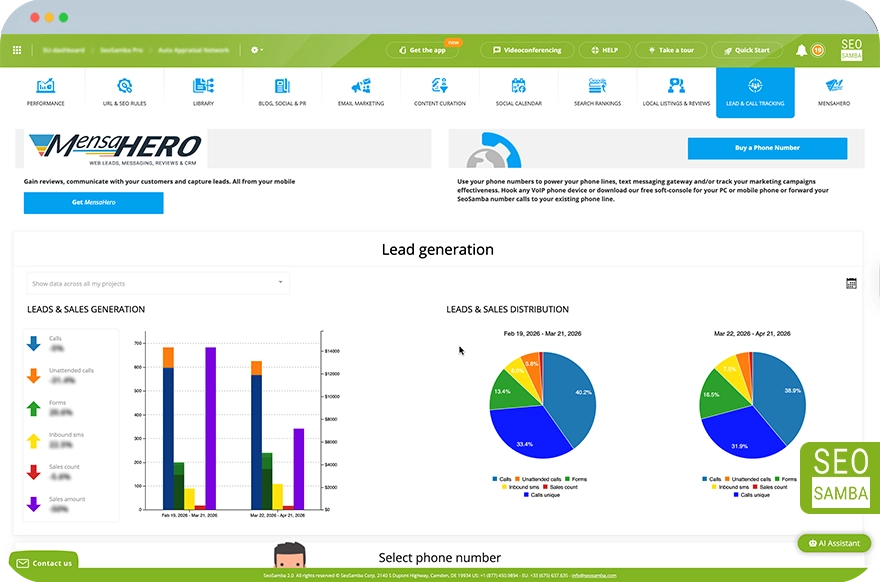Open Quick Start from top bar
This screenshot has height=582, width=880.
(x=746, y=50)
